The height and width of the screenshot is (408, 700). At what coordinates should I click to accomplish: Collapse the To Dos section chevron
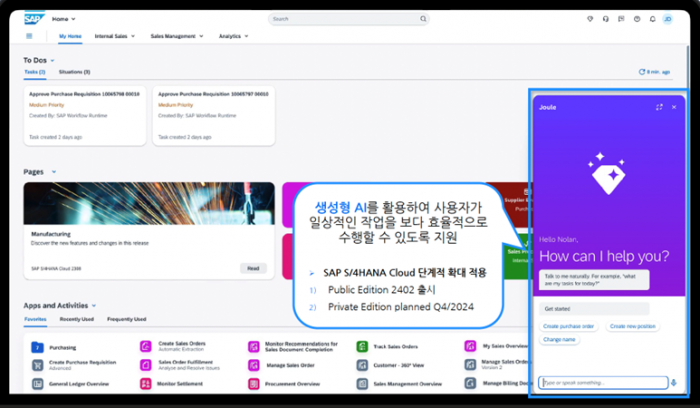coord(52,61)
